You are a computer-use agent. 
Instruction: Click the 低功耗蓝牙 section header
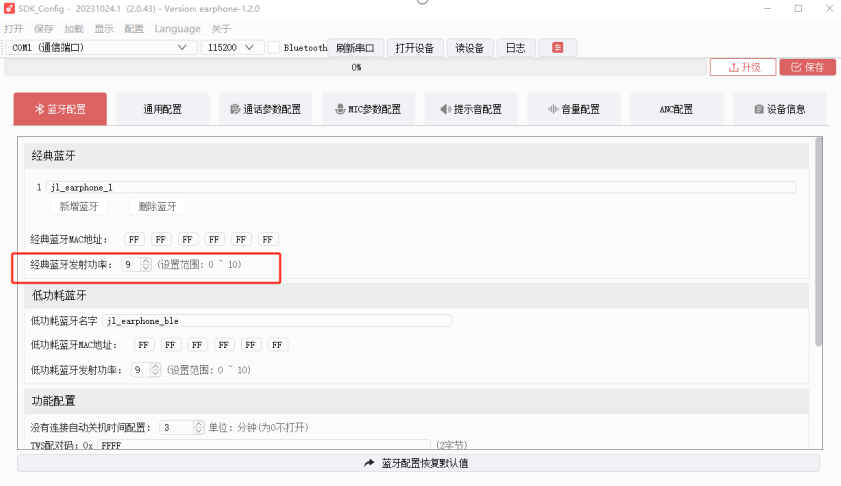click(x=416, y=296)
